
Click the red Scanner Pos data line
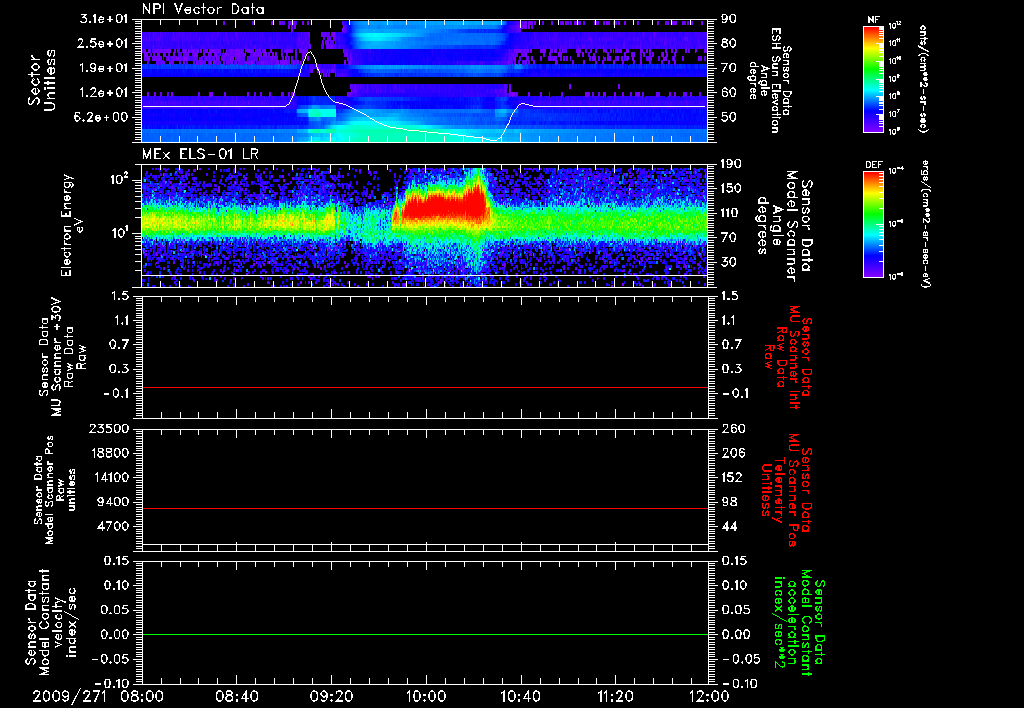point(424,508)
